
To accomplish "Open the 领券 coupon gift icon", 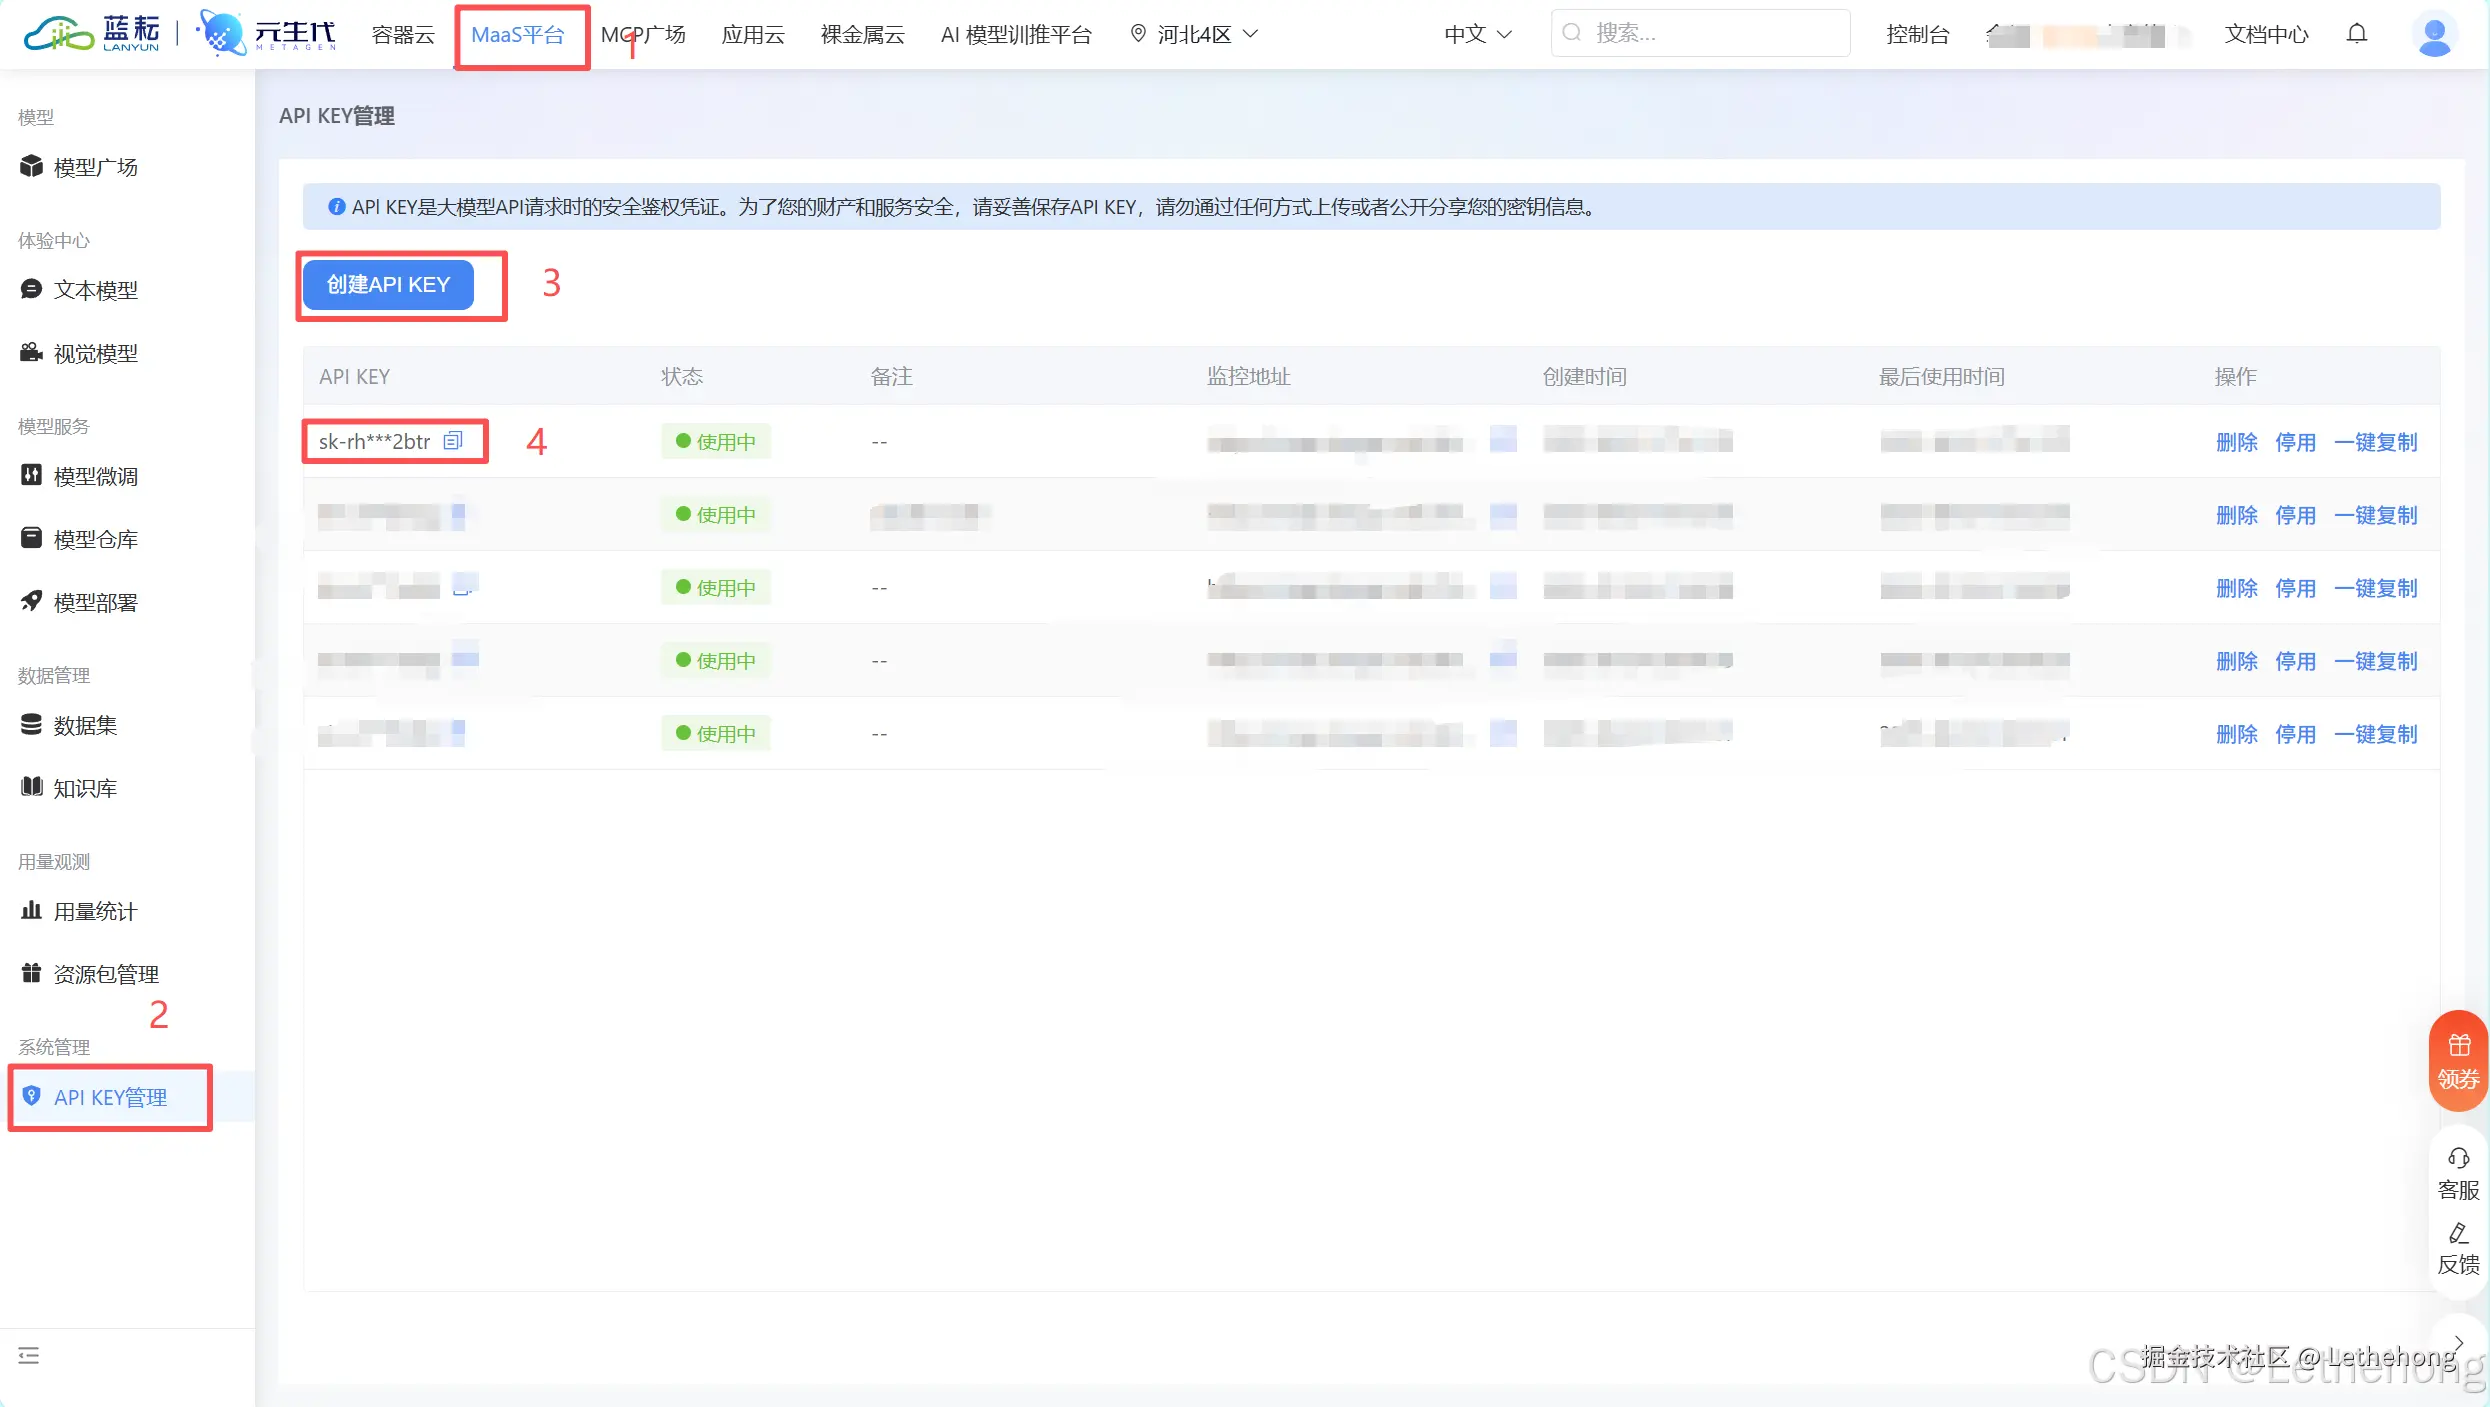I will [2459, 1061].
